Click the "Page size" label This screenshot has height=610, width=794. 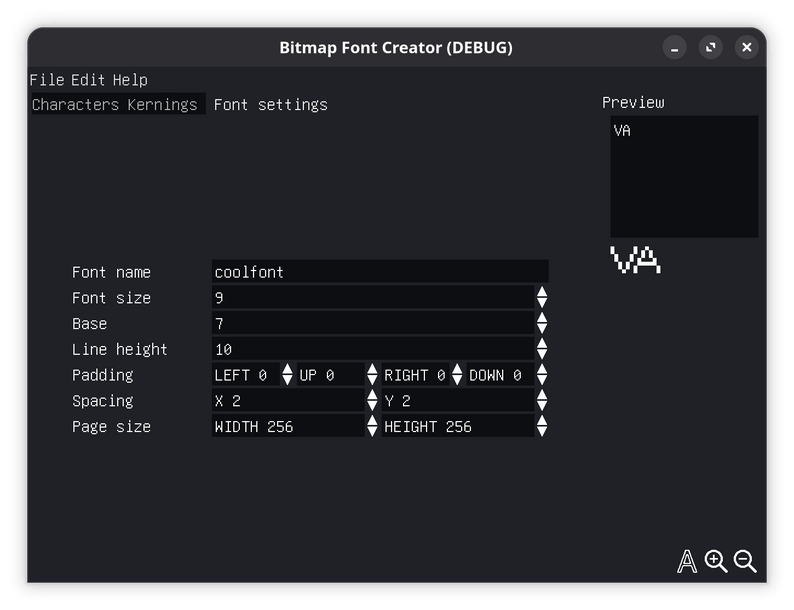pos(111,427)
